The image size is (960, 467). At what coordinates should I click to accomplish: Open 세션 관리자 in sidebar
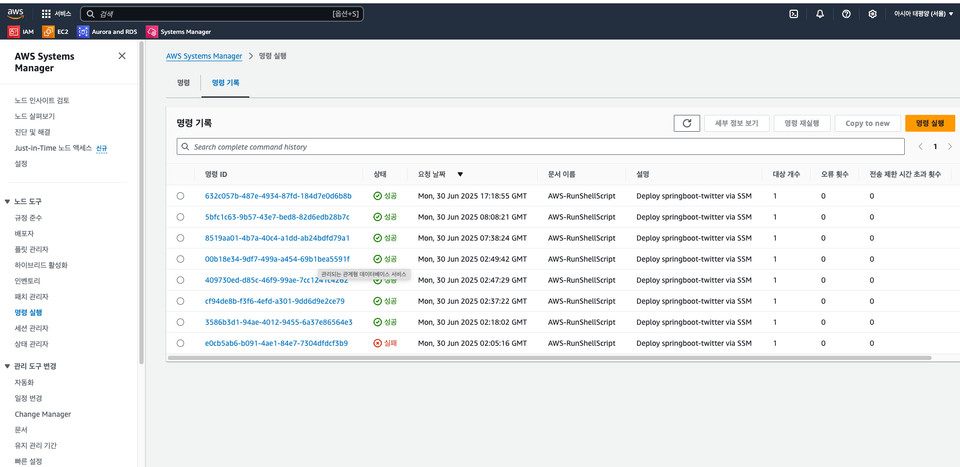(x=31, y=328)
